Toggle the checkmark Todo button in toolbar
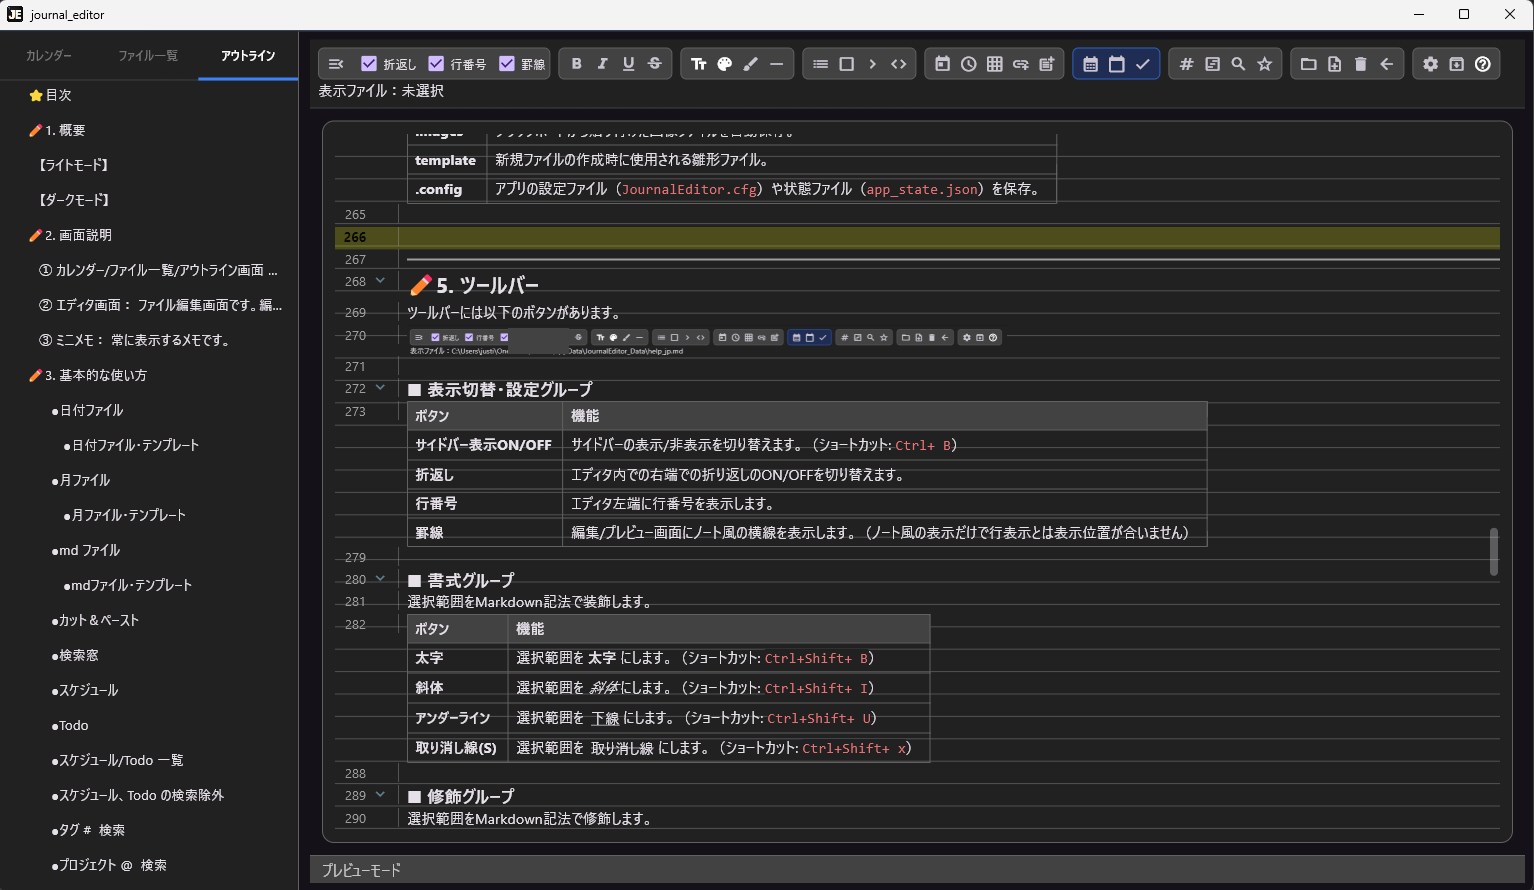 pyautogui.click(x=1142, y=64)
